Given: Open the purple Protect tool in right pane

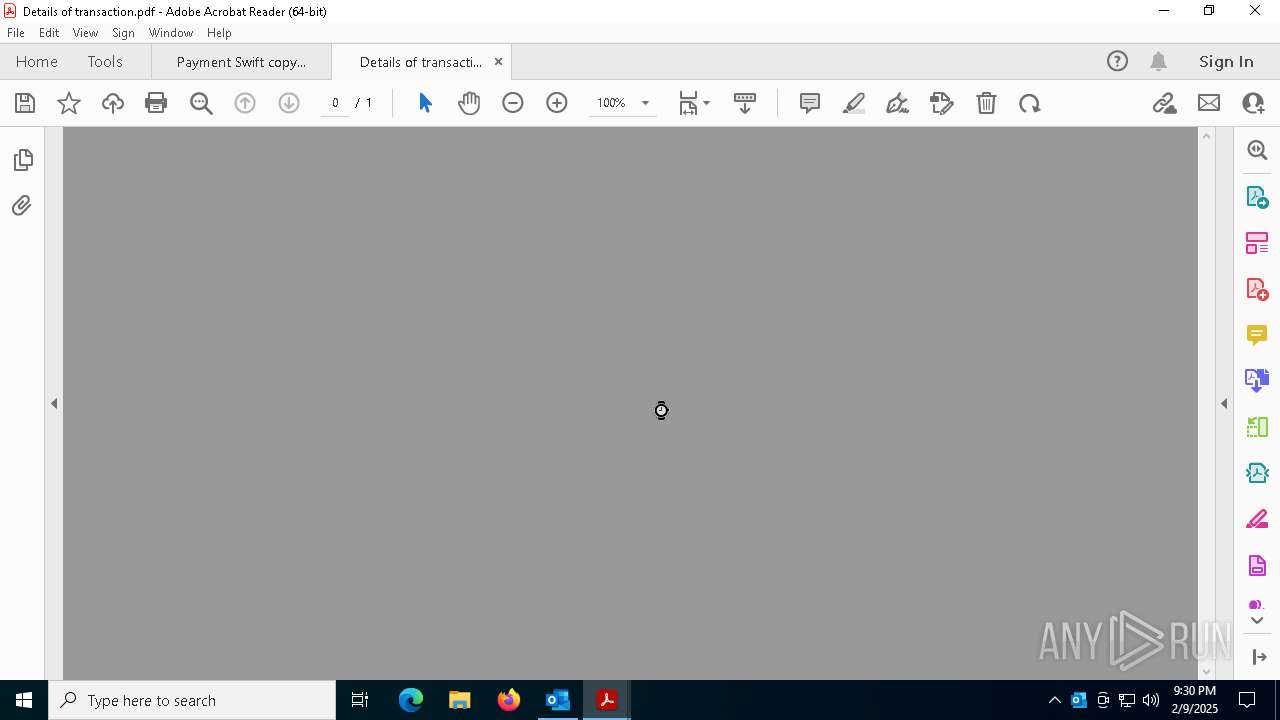Looking at the screenshot, I should [x=1257, y=566].
